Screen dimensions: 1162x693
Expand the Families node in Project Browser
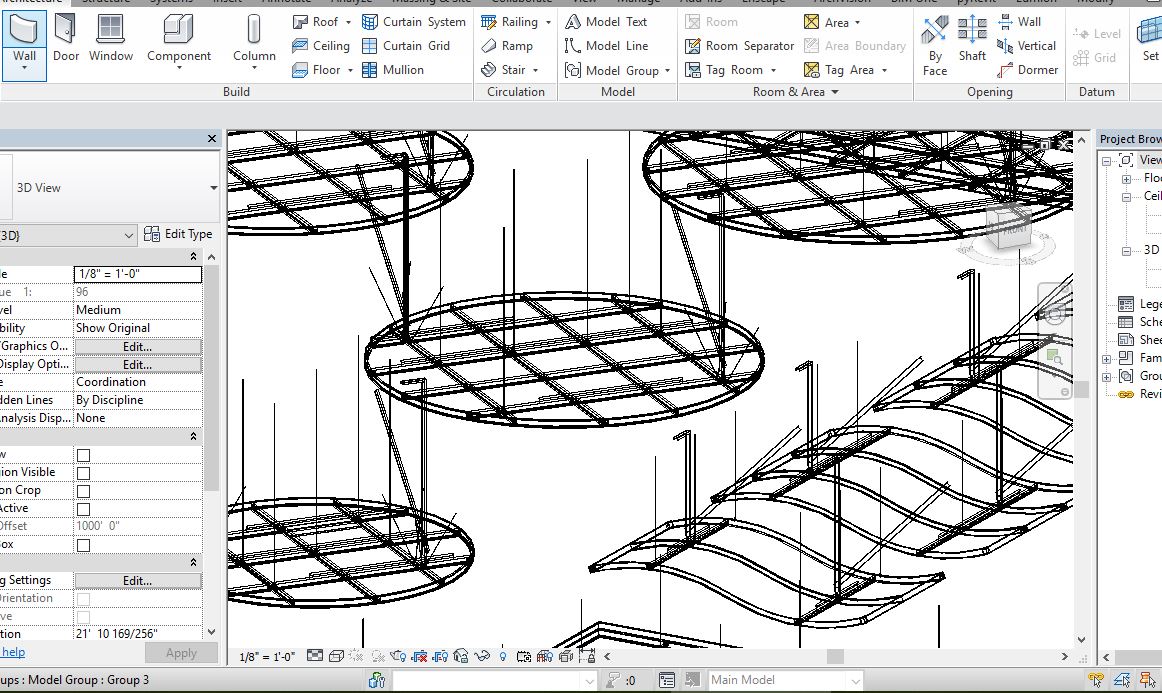coord(1107,358)
